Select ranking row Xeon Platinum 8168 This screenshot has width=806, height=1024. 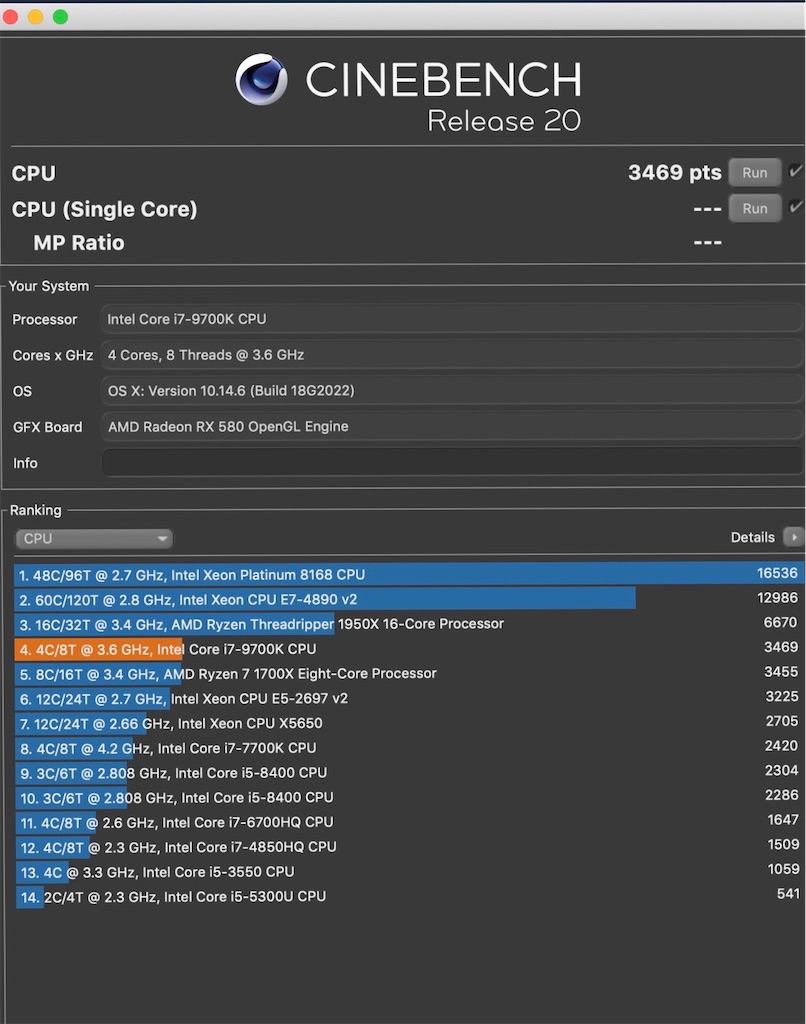point(409,575)
